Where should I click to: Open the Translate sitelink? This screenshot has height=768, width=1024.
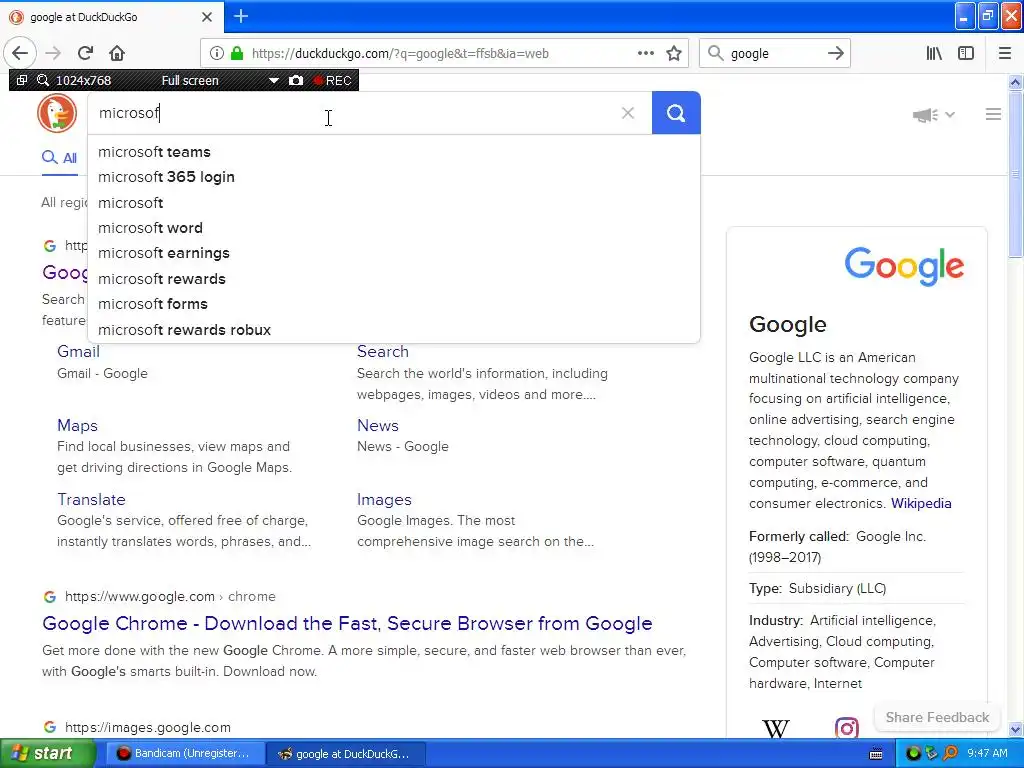pos(91,500)
